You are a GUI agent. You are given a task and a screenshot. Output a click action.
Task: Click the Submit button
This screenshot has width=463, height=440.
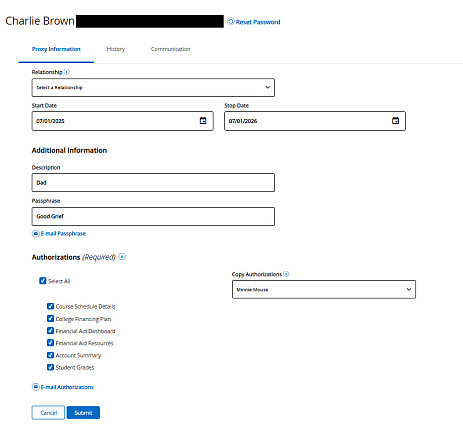[83, 413]
